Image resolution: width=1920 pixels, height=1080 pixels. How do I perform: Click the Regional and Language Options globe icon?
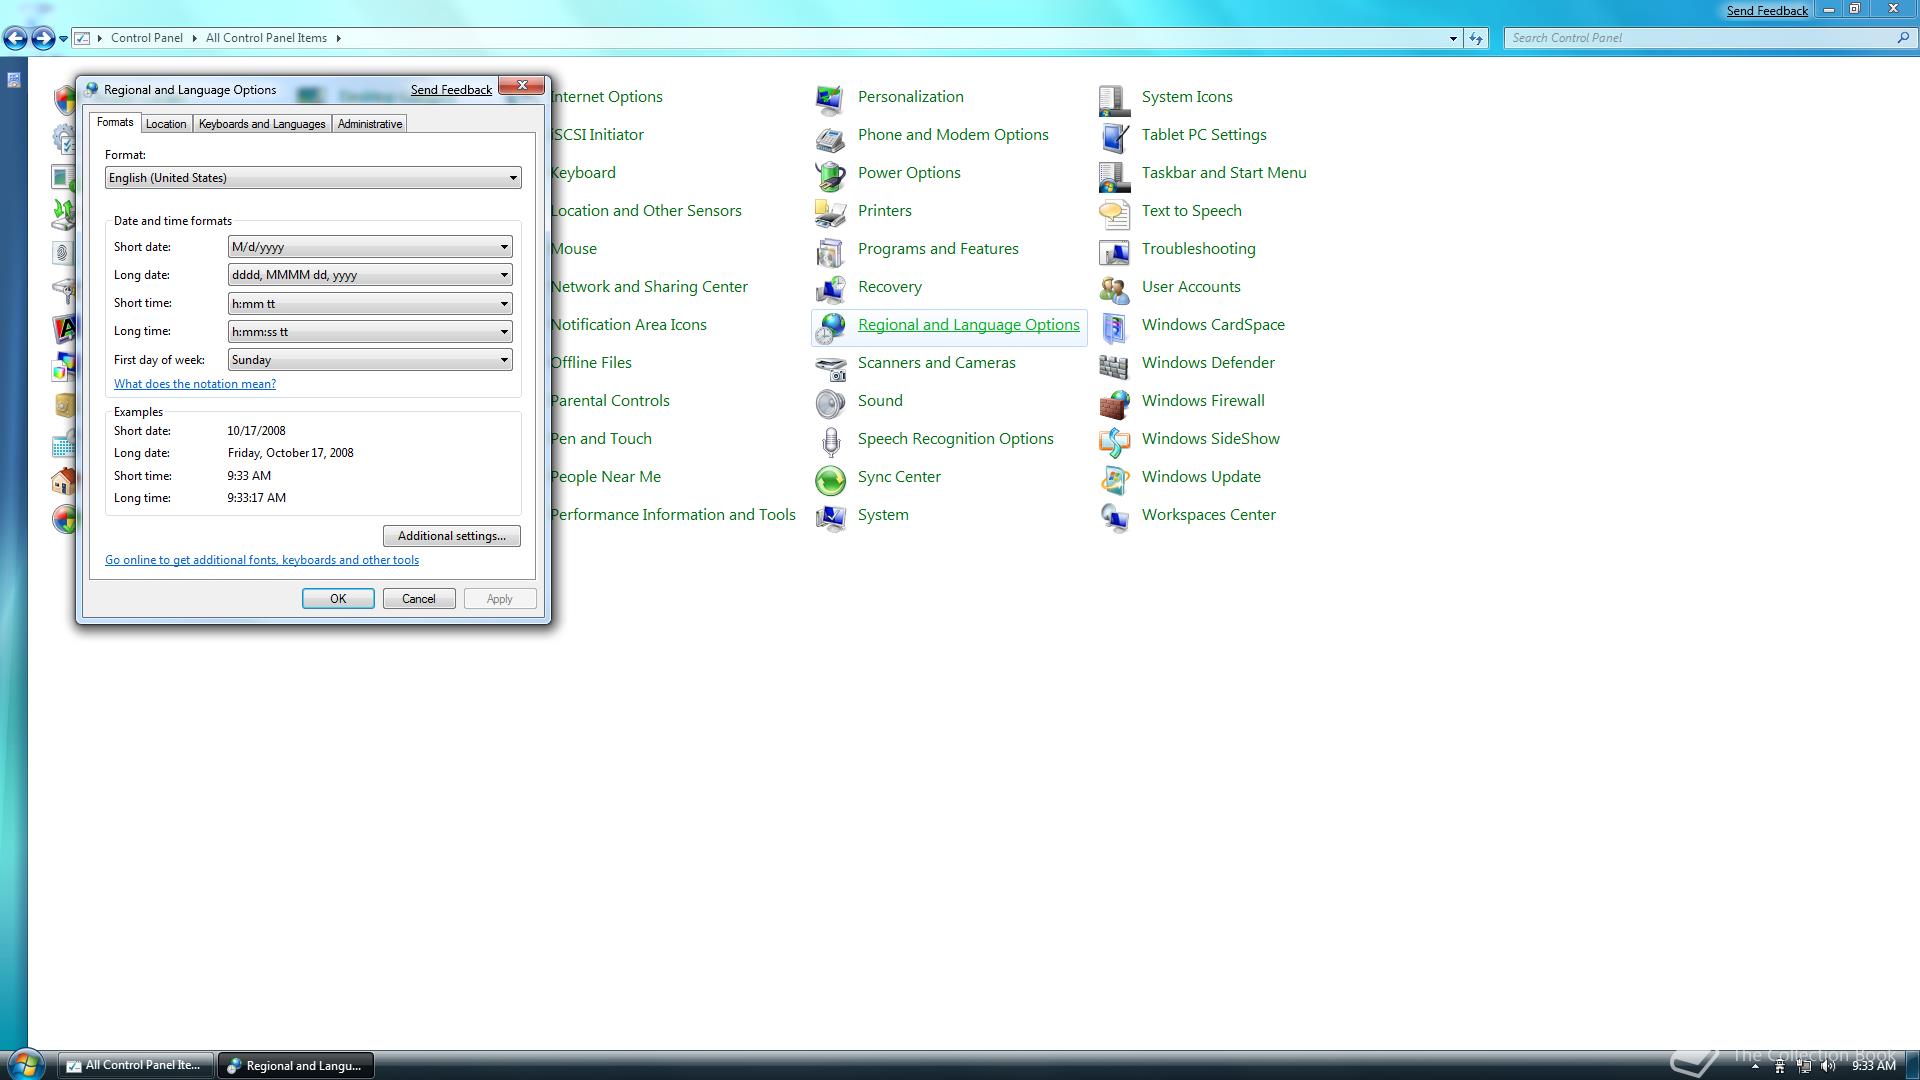coord(830,326)
